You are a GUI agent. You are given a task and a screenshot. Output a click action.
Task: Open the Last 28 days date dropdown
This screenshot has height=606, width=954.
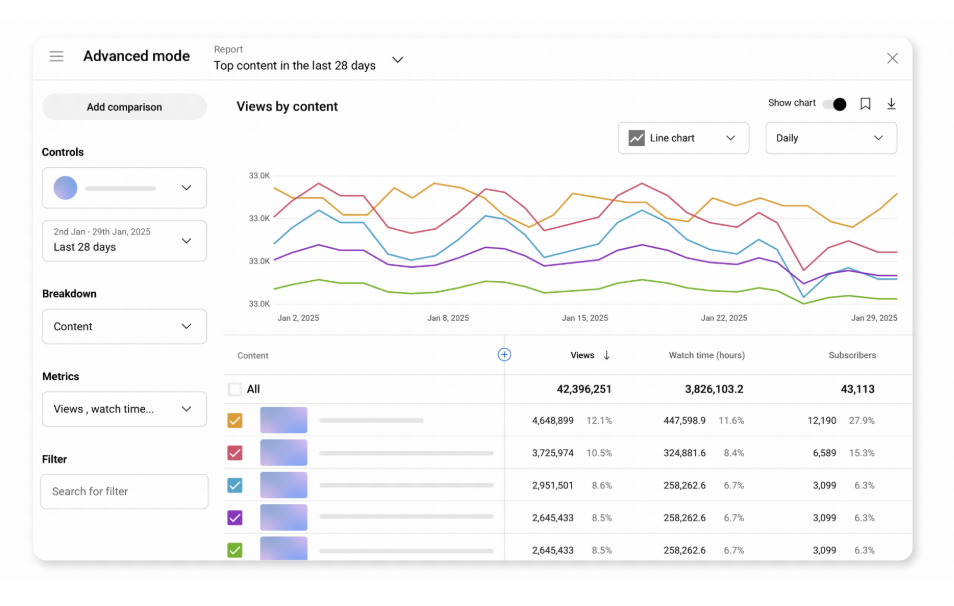pyautogui.click(x=124, y=241)
